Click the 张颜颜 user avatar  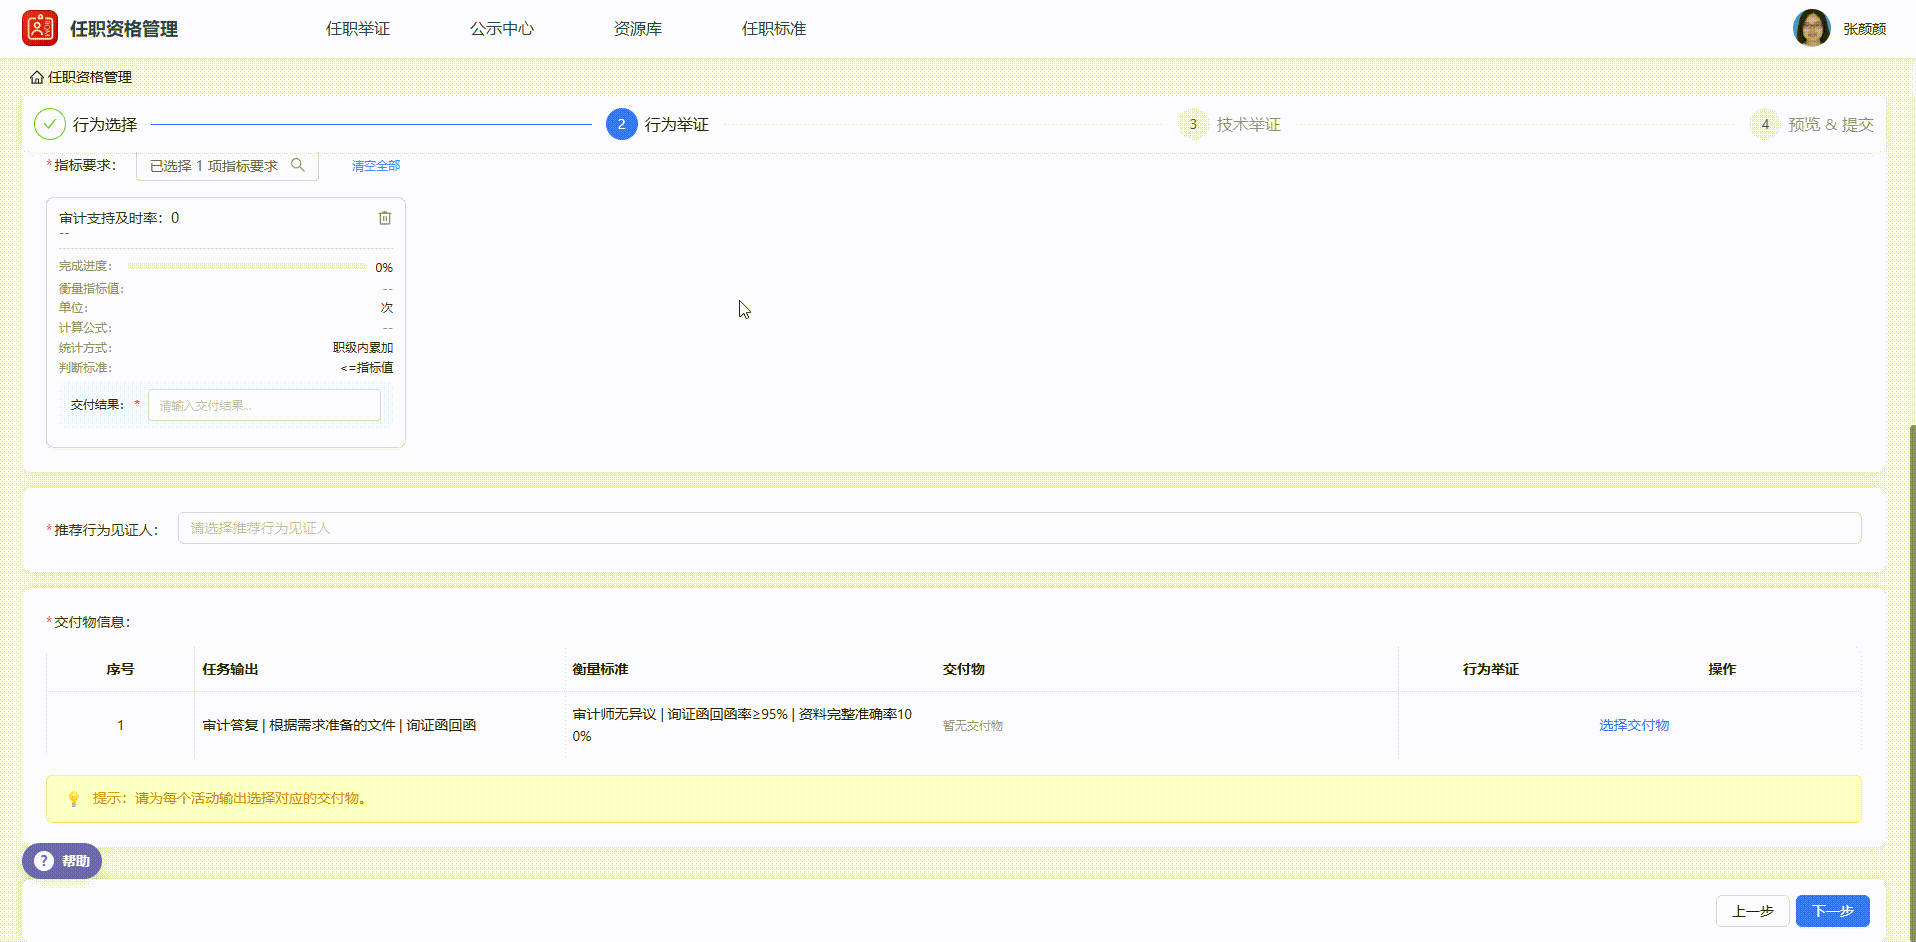pos(1812,27)
